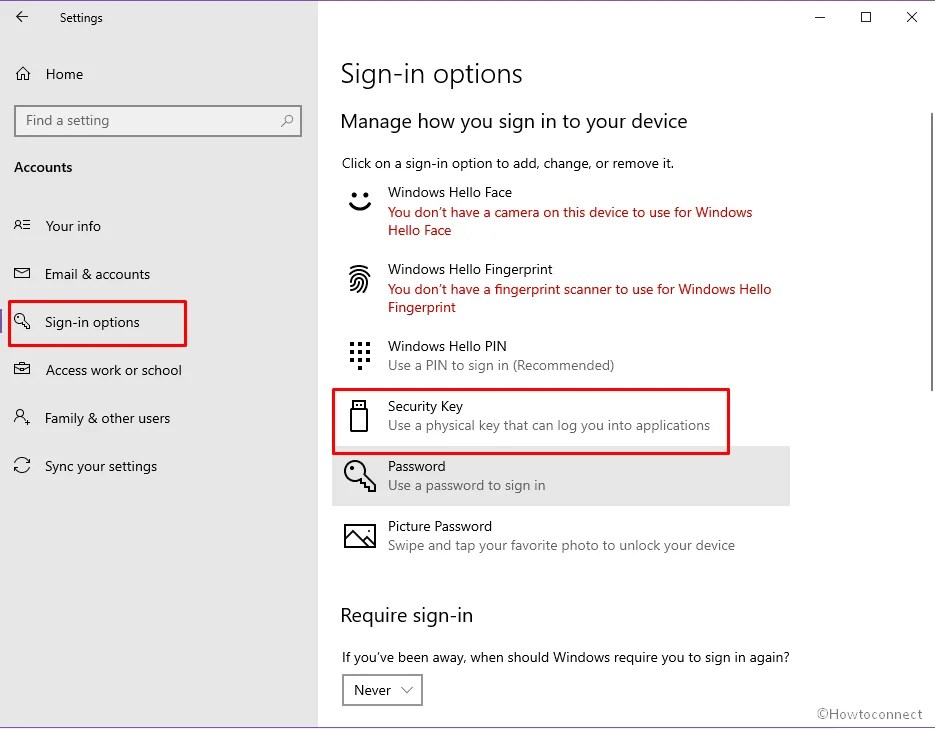The width and height of the screenshot is (935, 729).
Task: Select the Windows Hello PIN icon
Action: 360,356
